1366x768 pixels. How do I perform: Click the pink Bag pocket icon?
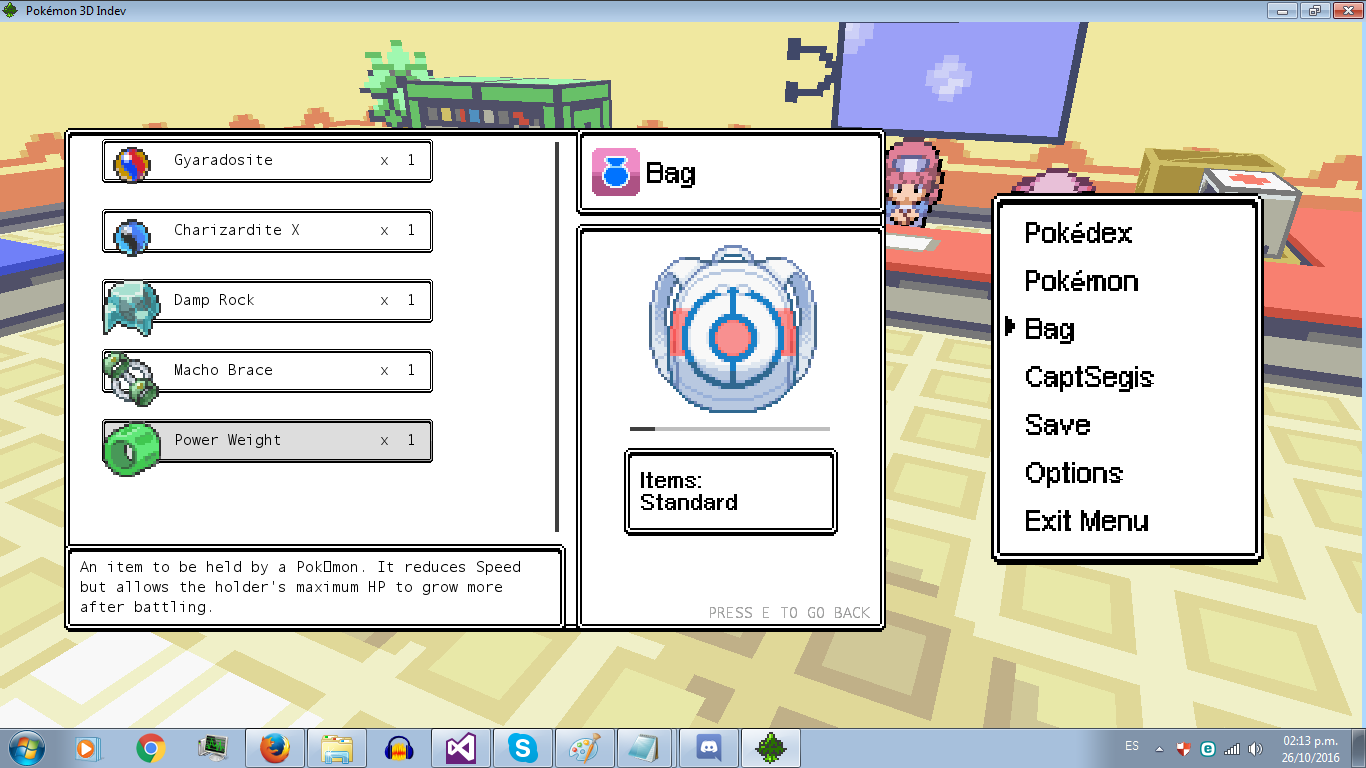[615, 172]
